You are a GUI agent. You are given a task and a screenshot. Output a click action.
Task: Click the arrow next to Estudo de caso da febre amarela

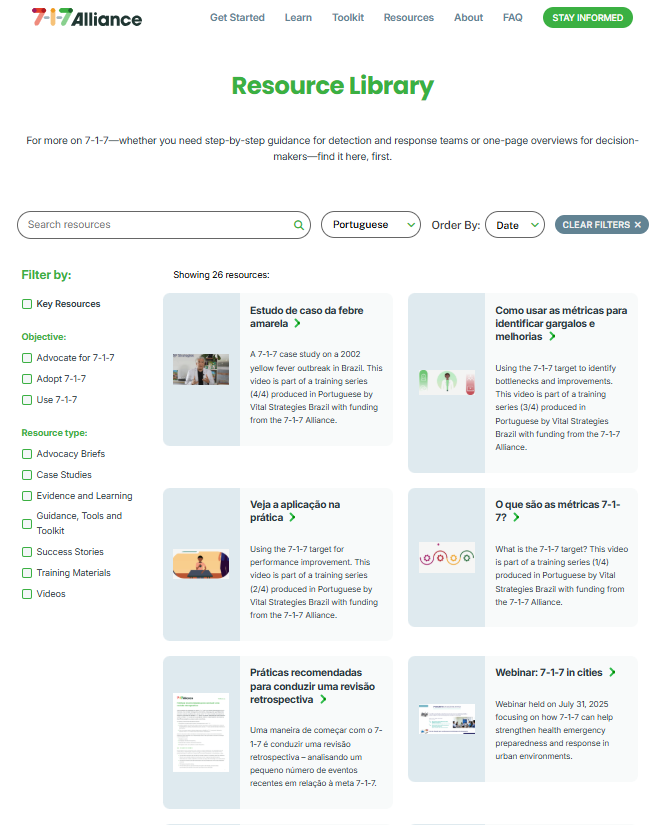[x=297, y=324]
